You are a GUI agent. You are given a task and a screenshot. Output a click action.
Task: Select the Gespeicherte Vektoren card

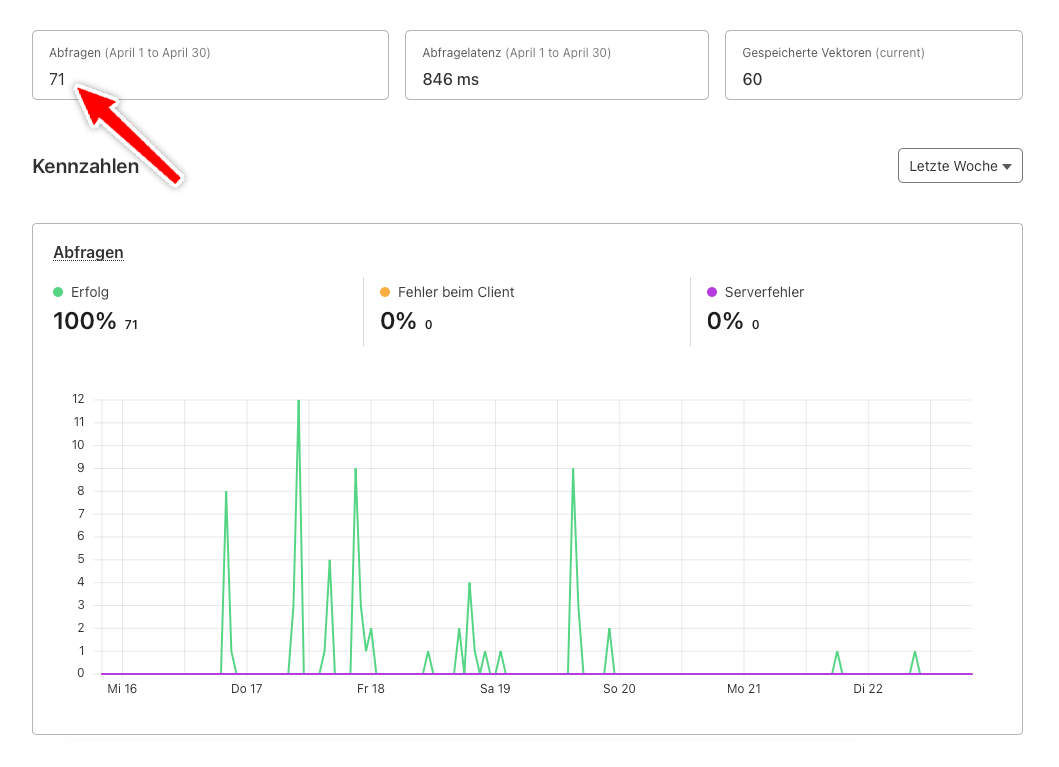click(873, 65)
